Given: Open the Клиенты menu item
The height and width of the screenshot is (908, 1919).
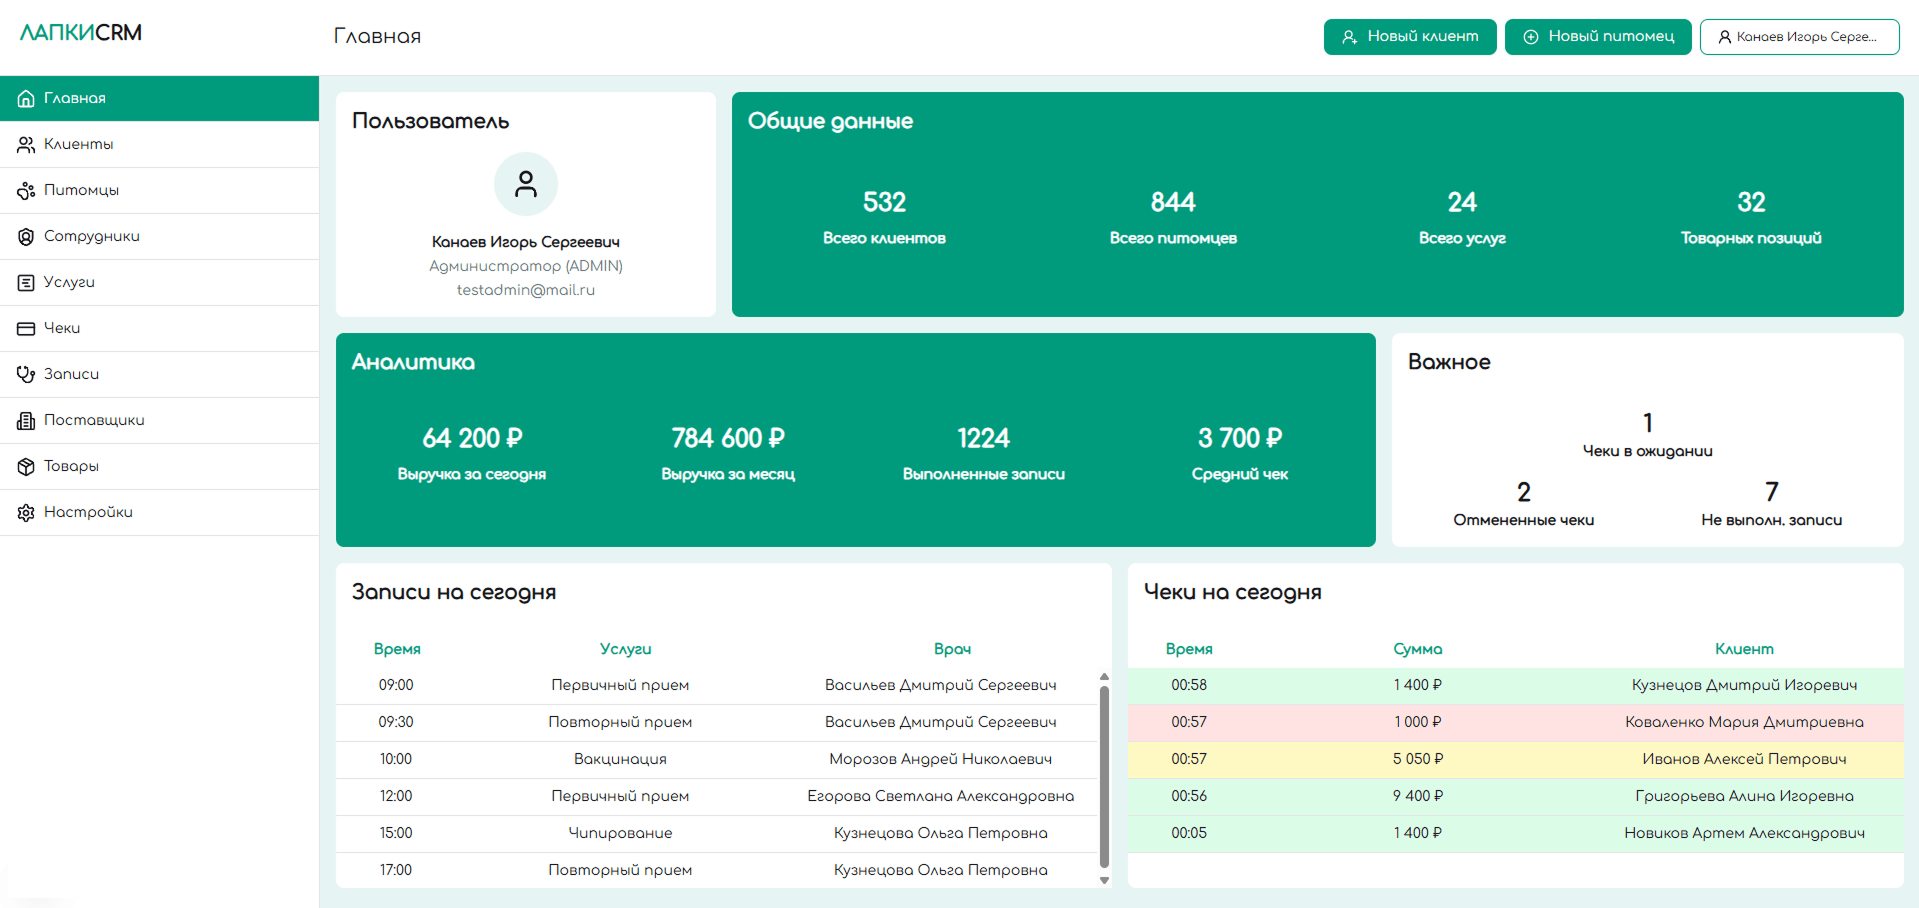Looking at the screenshot, I should [x=78, y=145].
